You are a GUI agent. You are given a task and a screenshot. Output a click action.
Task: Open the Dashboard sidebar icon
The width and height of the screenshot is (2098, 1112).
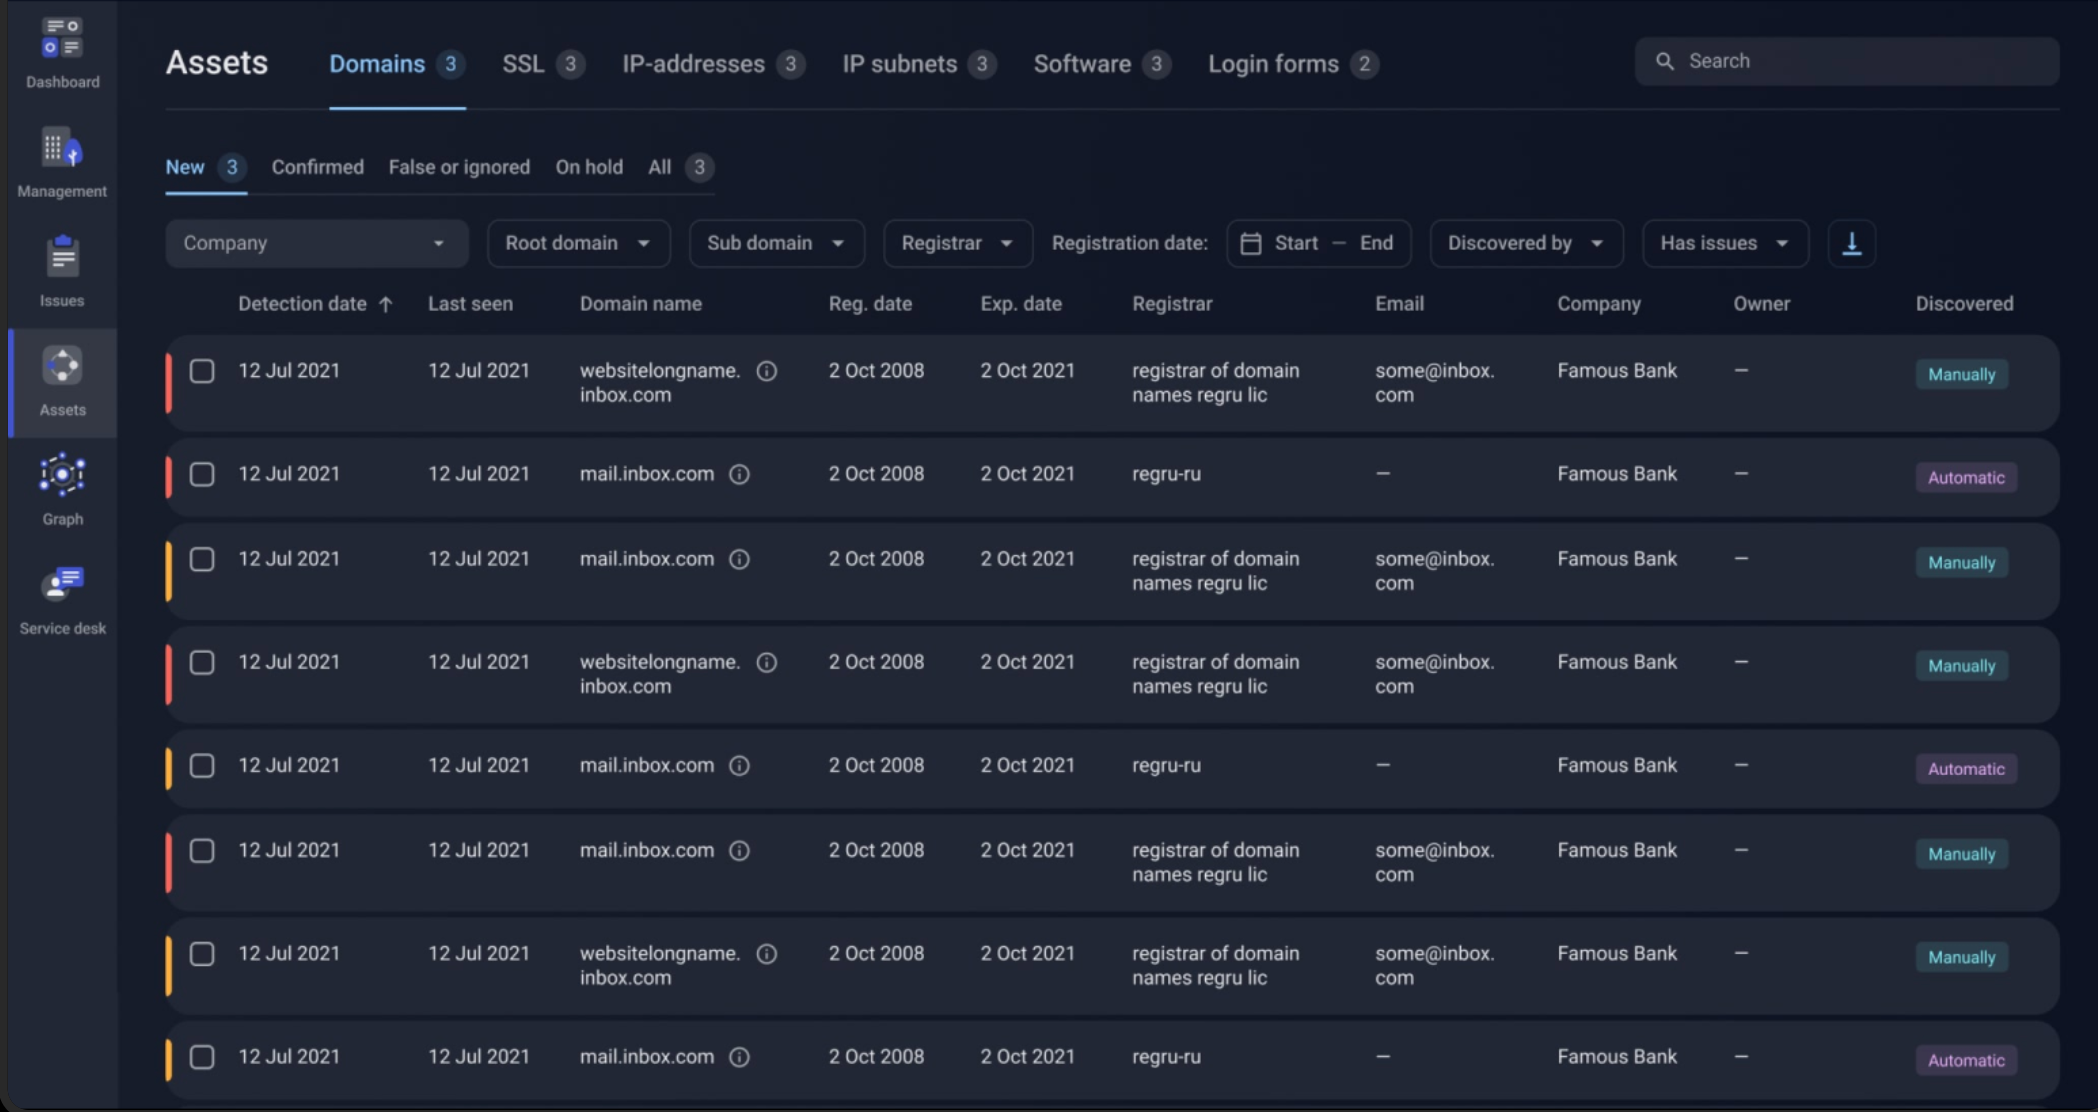point(62,39)
